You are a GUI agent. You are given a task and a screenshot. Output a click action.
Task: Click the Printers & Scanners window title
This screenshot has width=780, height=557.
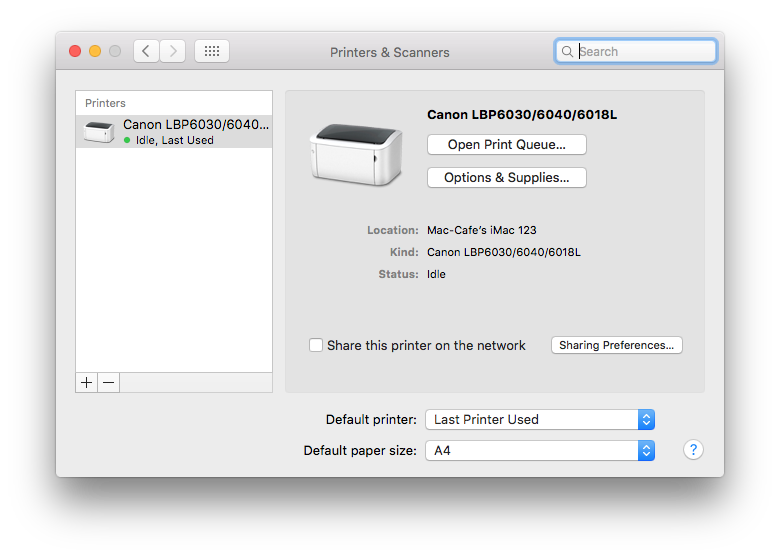tap(390, 52)
